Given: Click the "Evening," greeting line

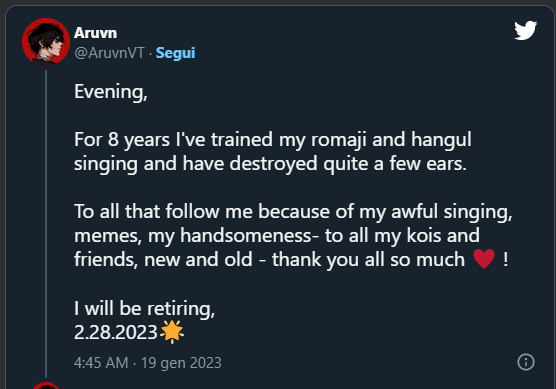Looking at the screenshot, I should tap(111, 92).
